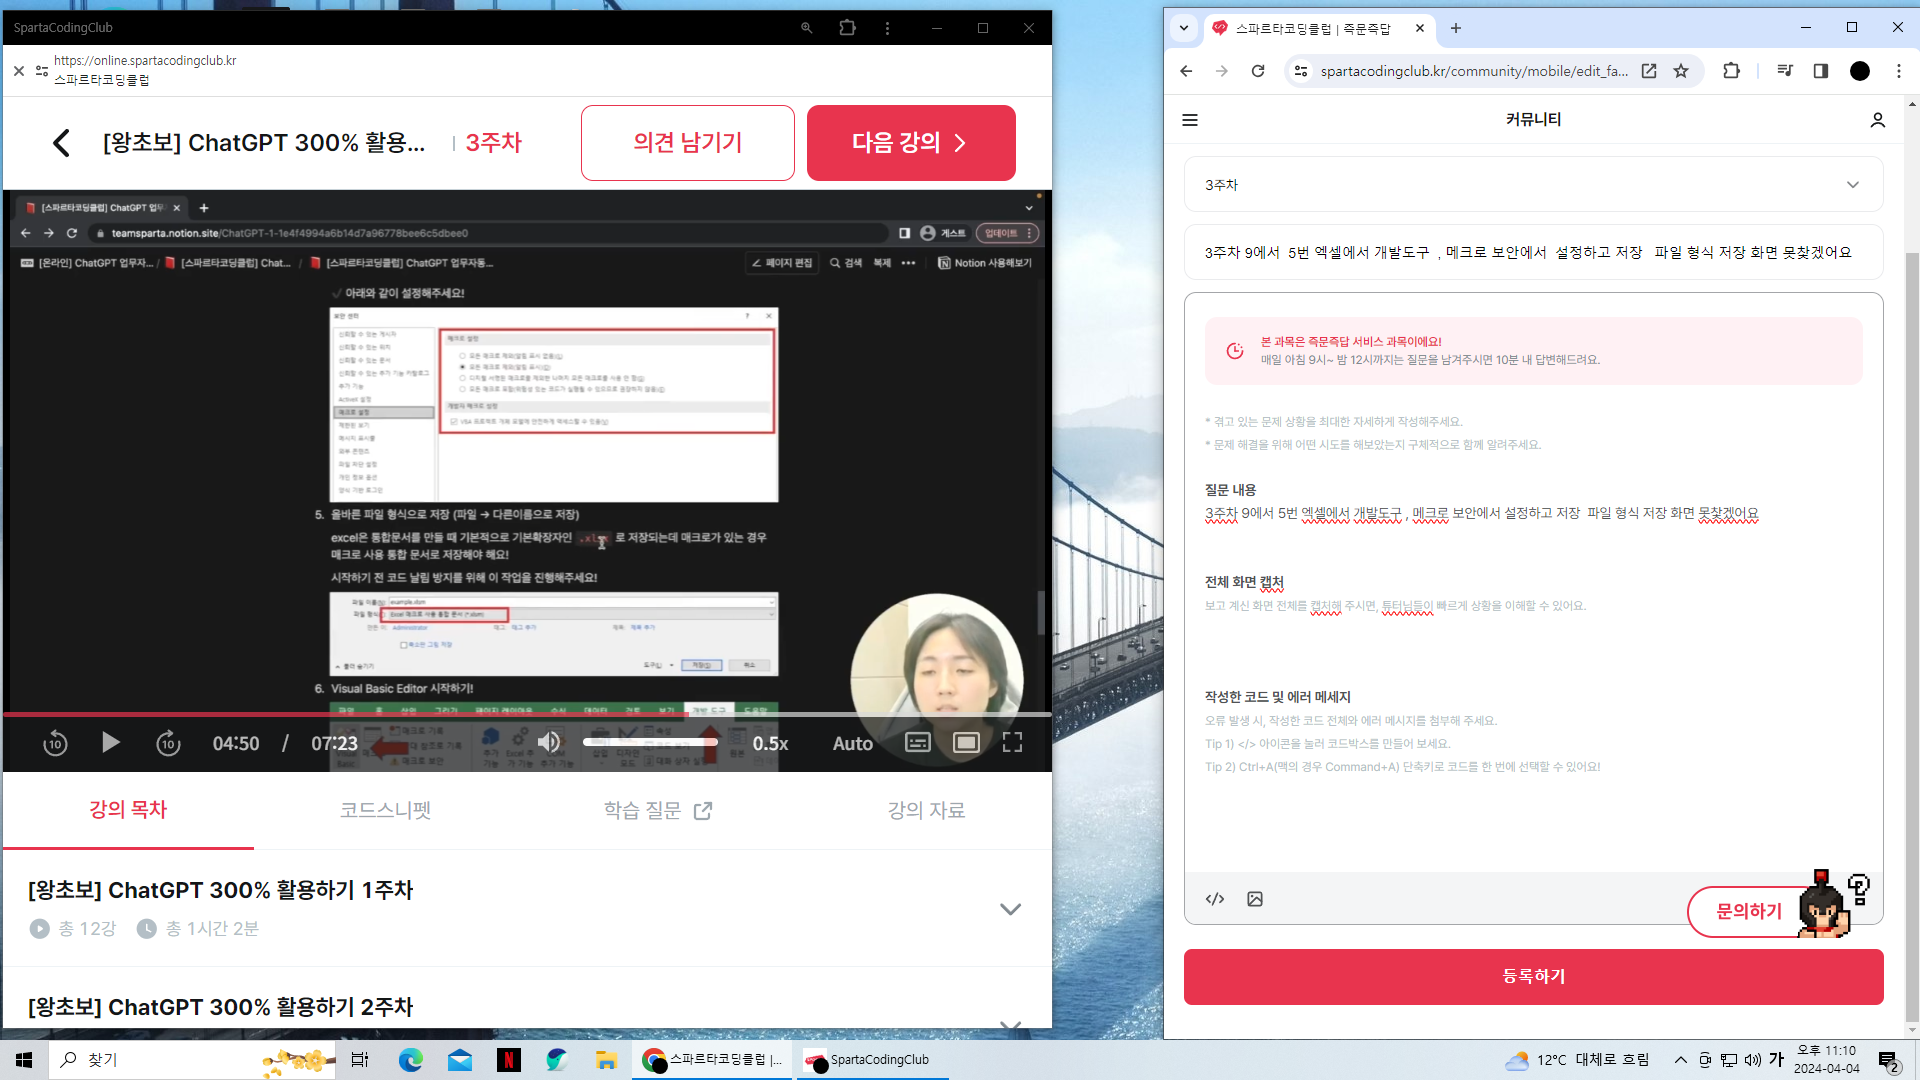This screenshot has width=1920, height=1080.
Task: Go to 다음 강의 next lecture
Action: tap(911, 143)
